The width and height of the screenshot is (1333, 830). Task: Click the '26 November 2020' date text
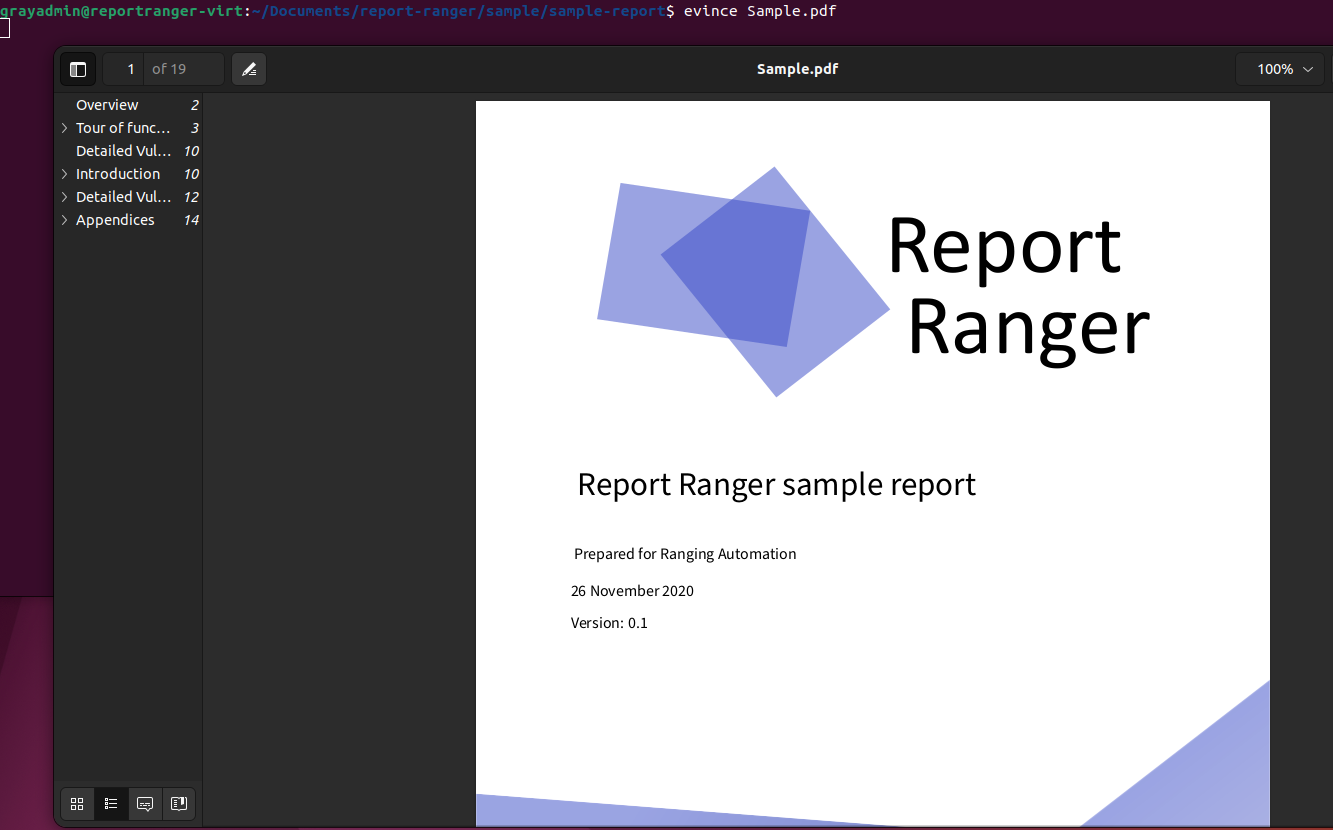[632, 591]
